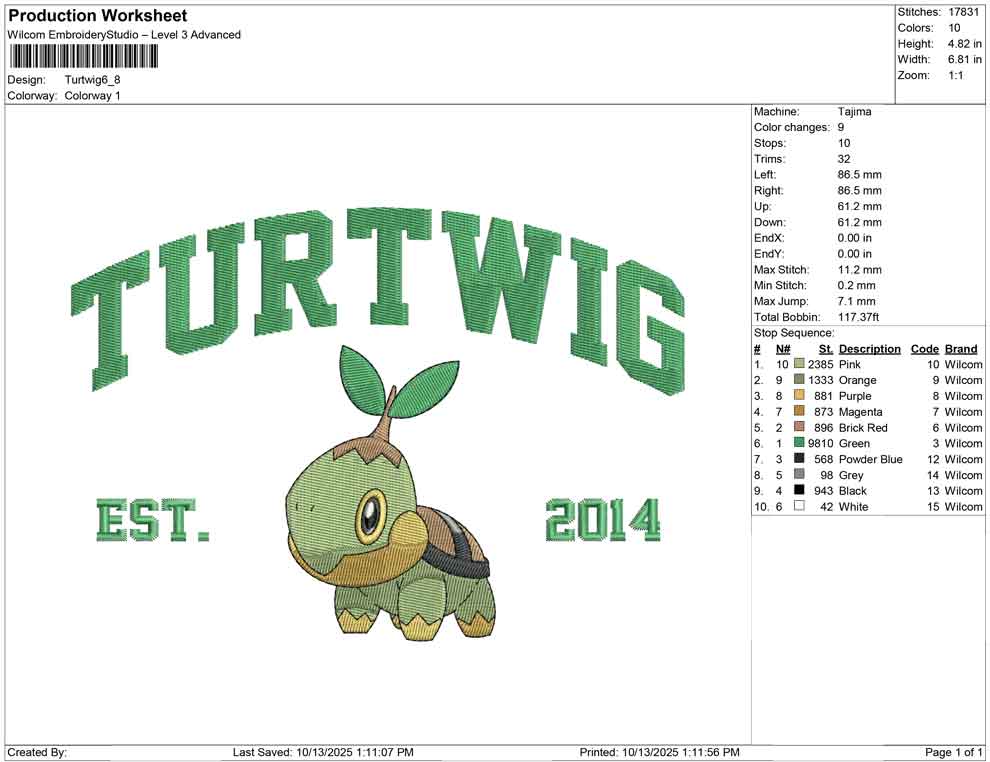This screenshot has height=762, width=990.
Task: Click the Zoom value 1:1
Action: pyautogui.click(x=956, y=75)
